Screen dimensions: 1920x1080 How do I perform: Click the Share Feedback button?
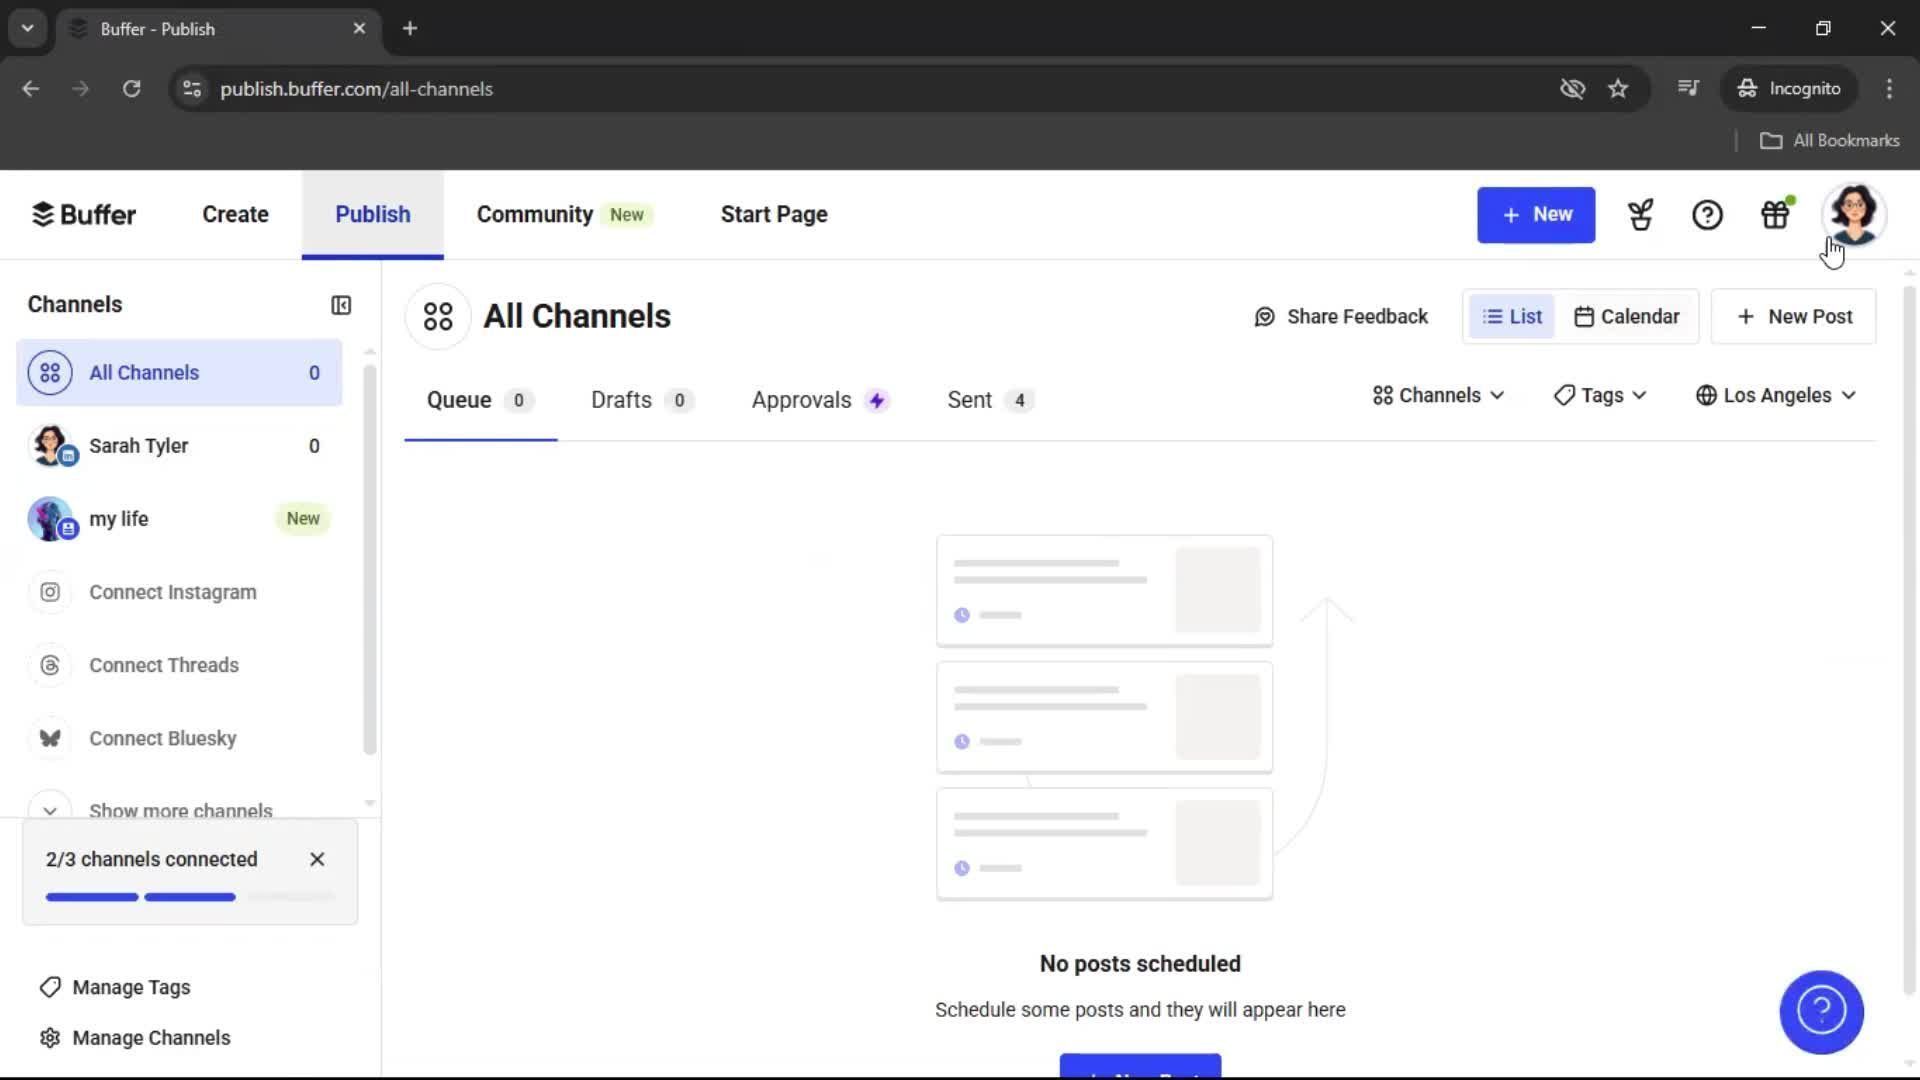click(1341, 316)
